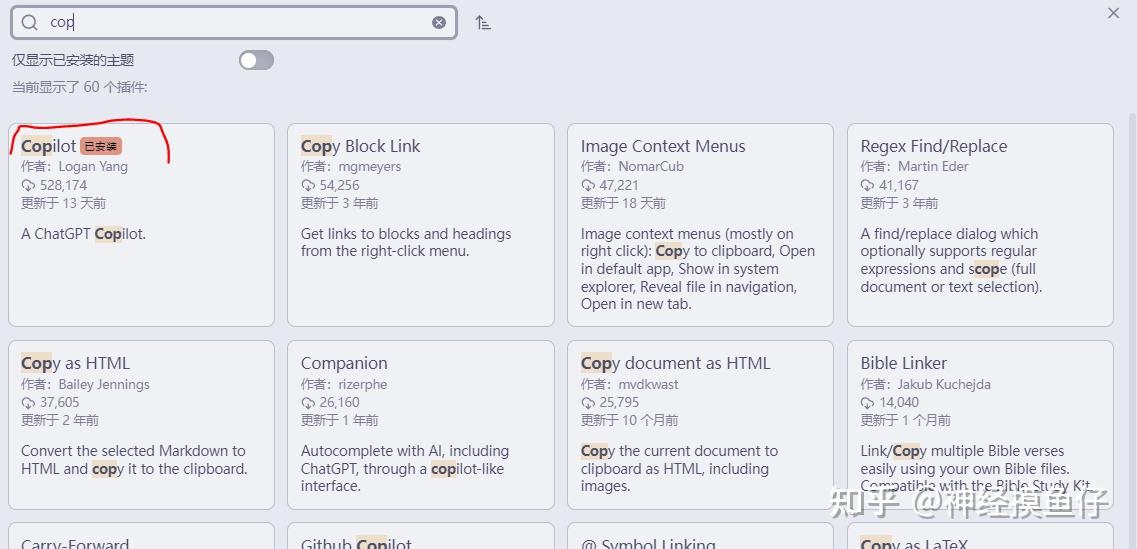Click the plugin search input field
Image resolution: width=1137 pixels, height=549 pixels.
[240, 23]
